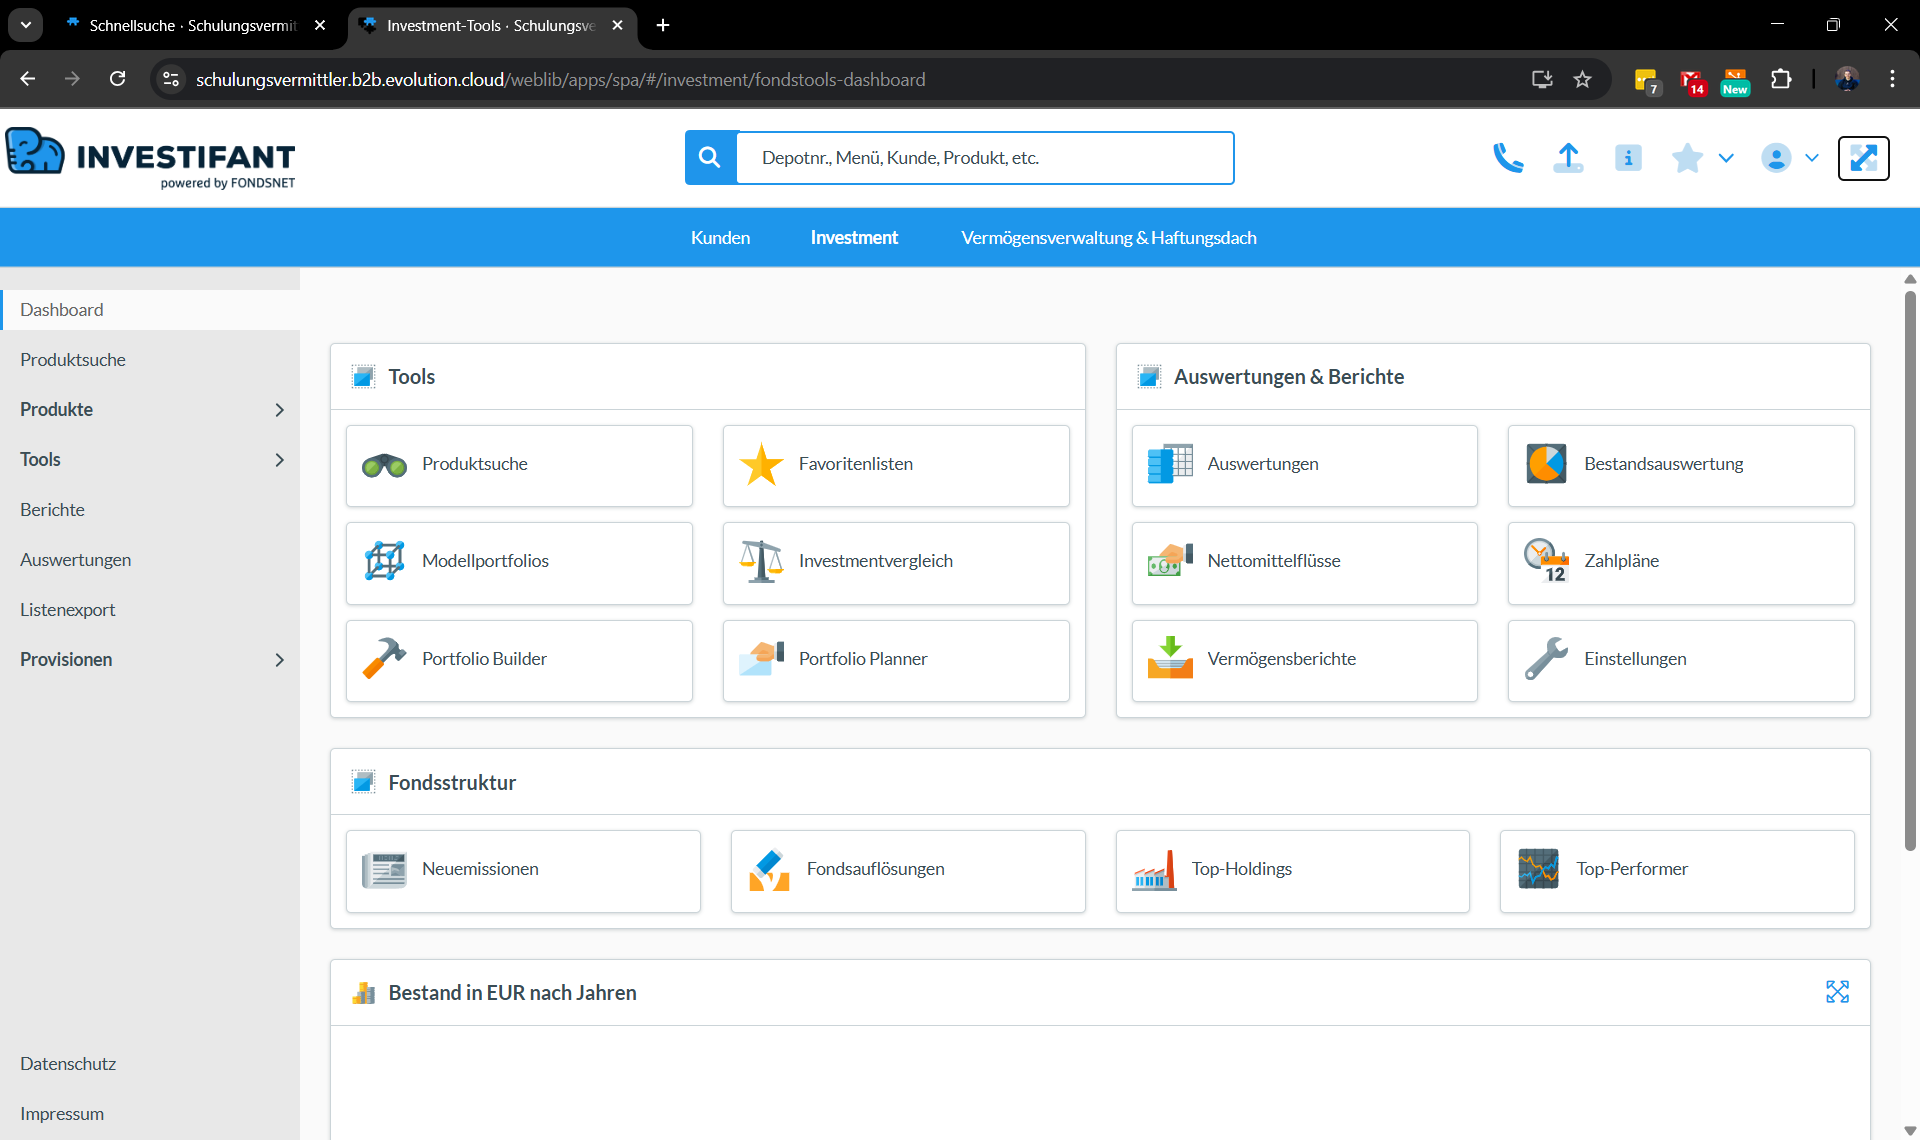Viewport: 1920px width, 1140px height.
Task: Open Portfolio Builder hammer tile
Action: [519, 660]
